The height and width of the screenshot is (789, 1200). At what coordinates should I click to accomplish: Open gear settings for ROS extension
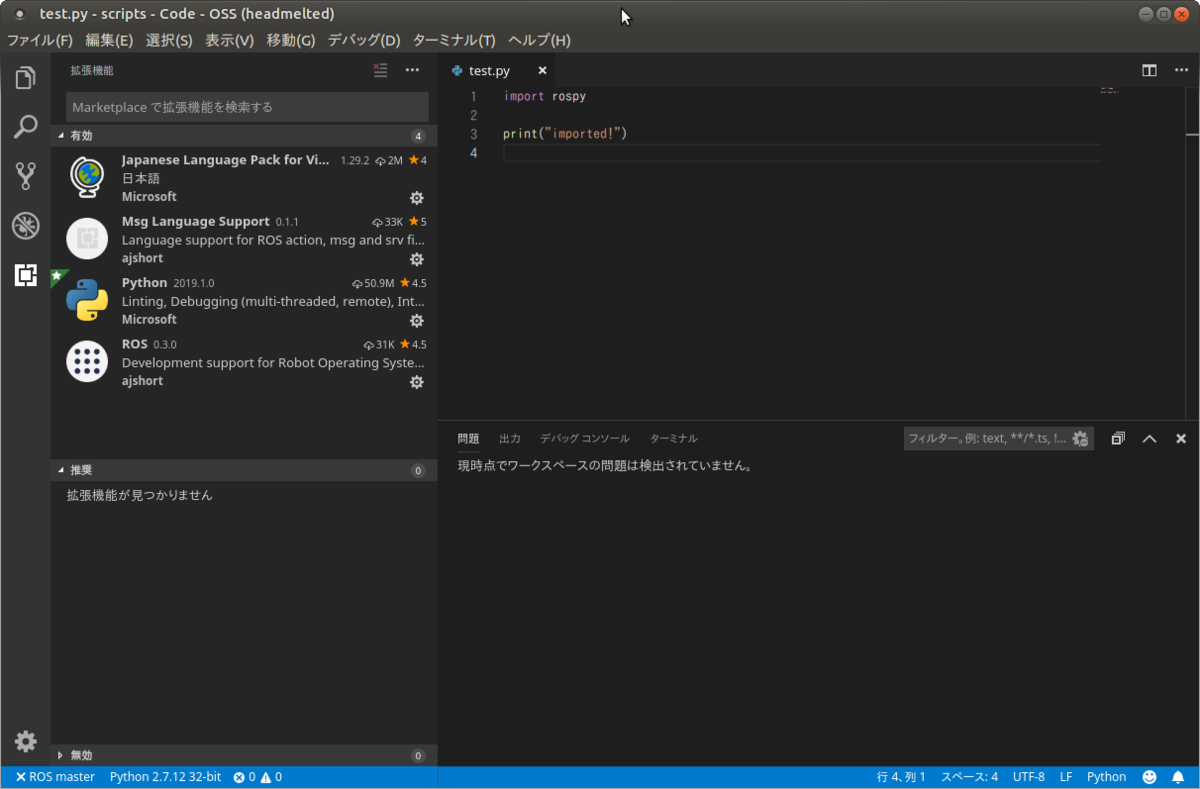pyautogui.click(x=417, y=382)
